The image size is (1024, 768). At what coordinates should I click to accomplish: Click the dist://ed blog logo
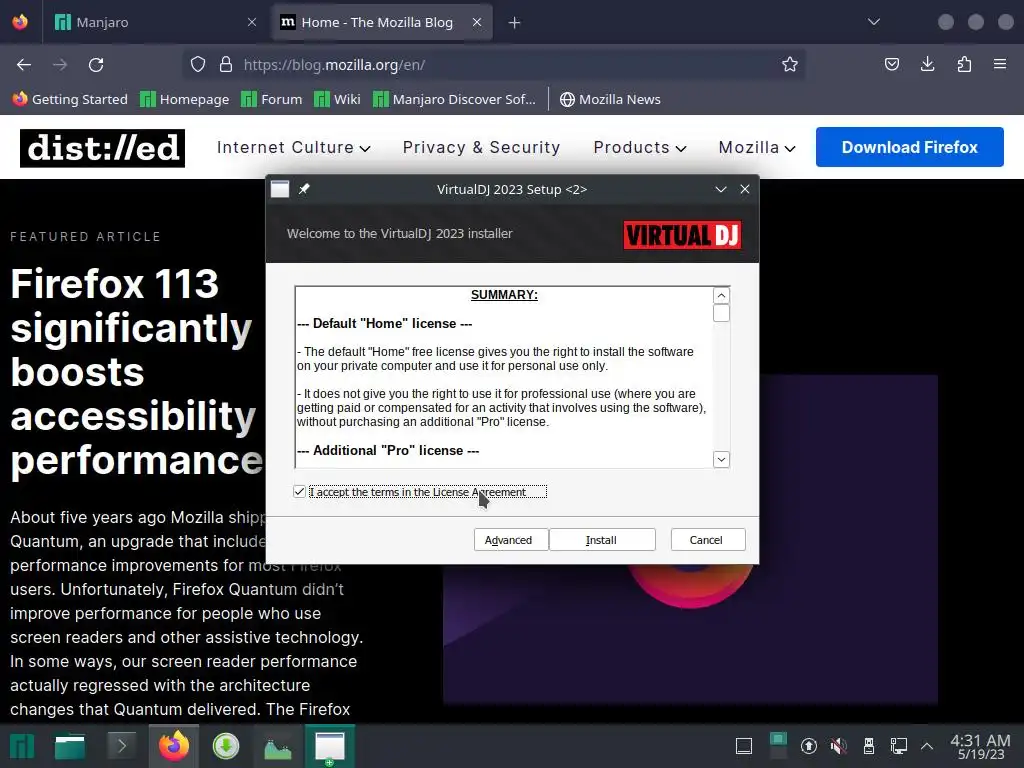tap(103, 148)
